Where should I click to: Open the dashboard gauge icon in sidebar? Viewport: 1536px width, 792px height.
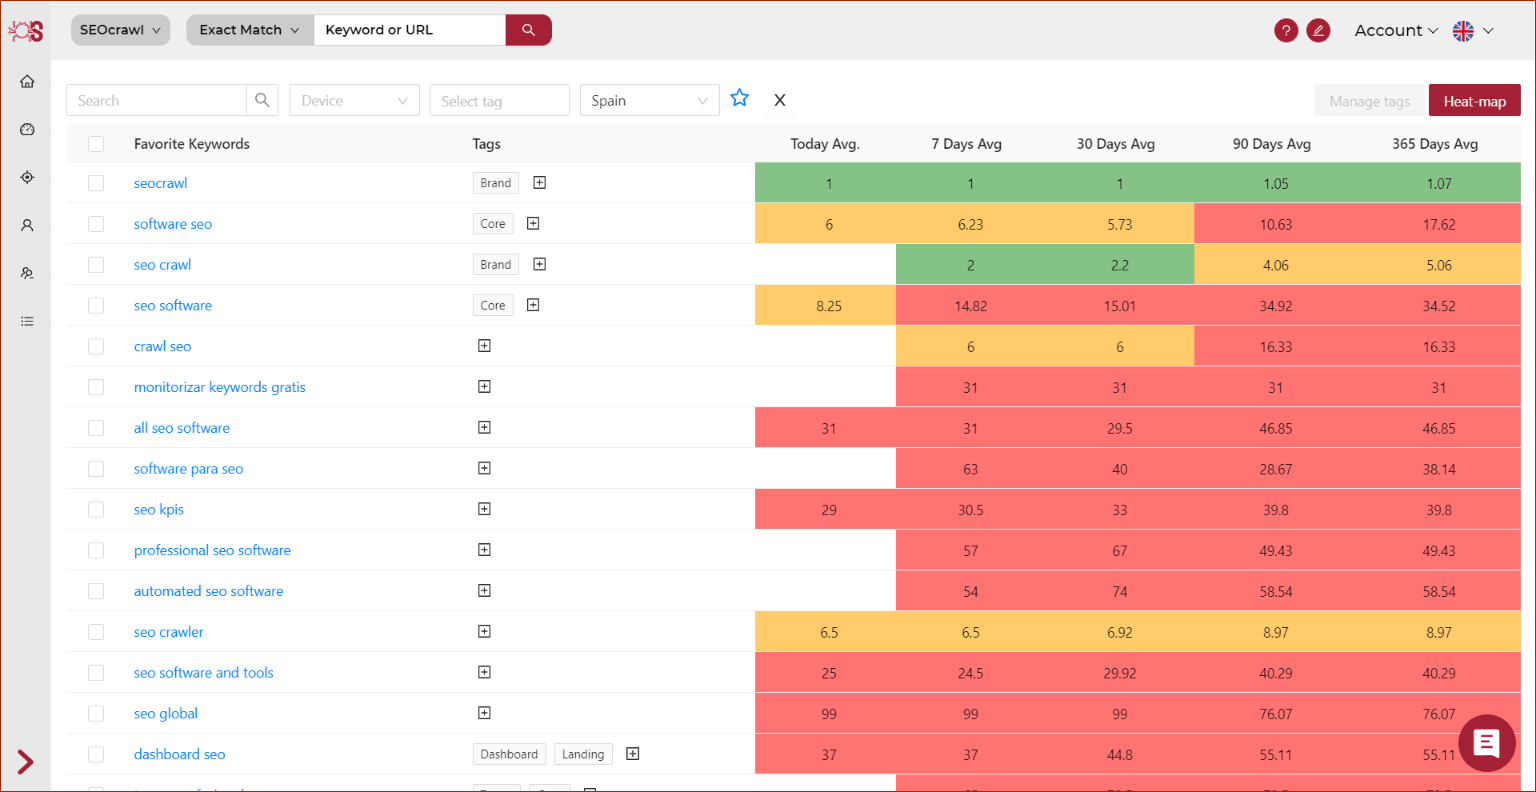[x=27, y=129]
